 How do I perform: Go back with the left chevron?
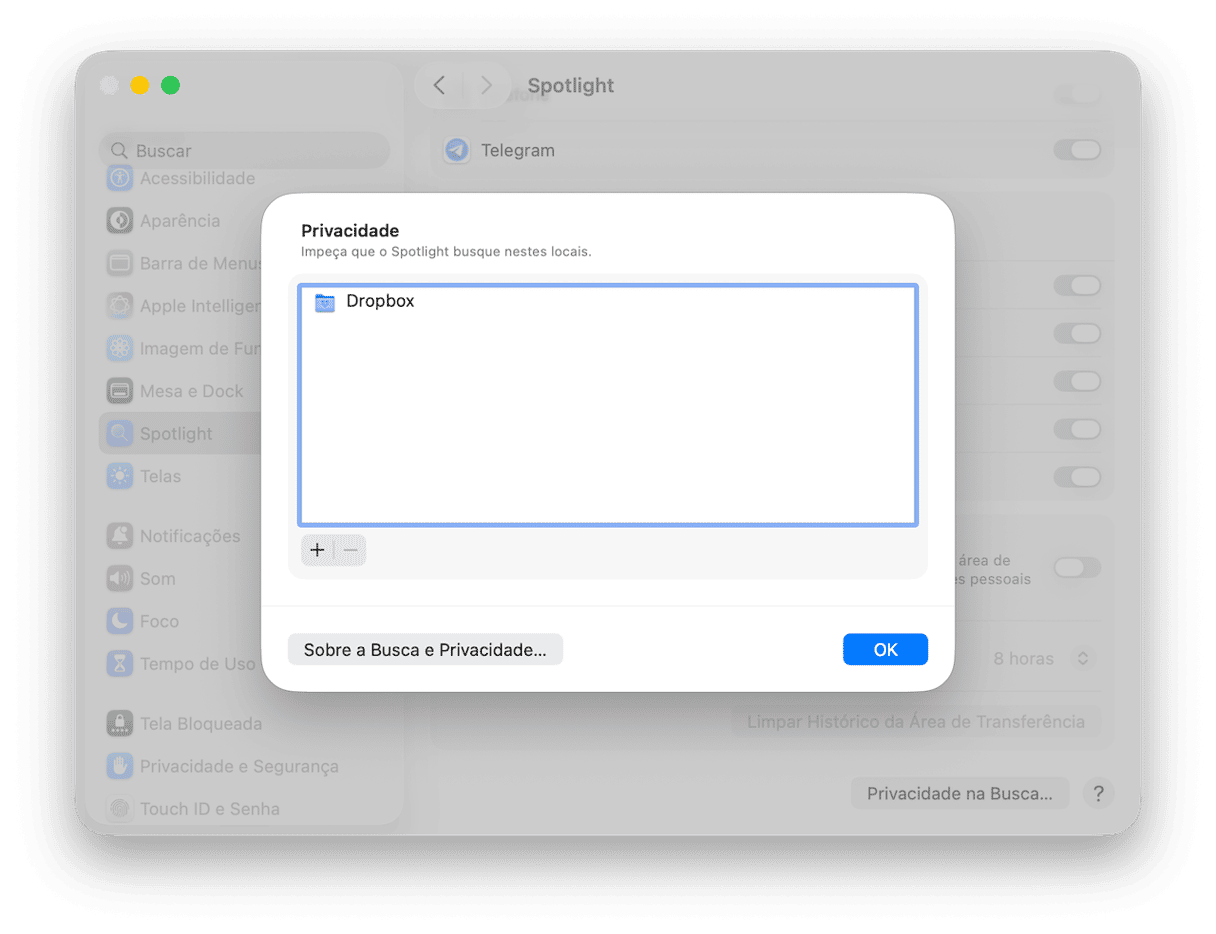(x=439, y=85)
